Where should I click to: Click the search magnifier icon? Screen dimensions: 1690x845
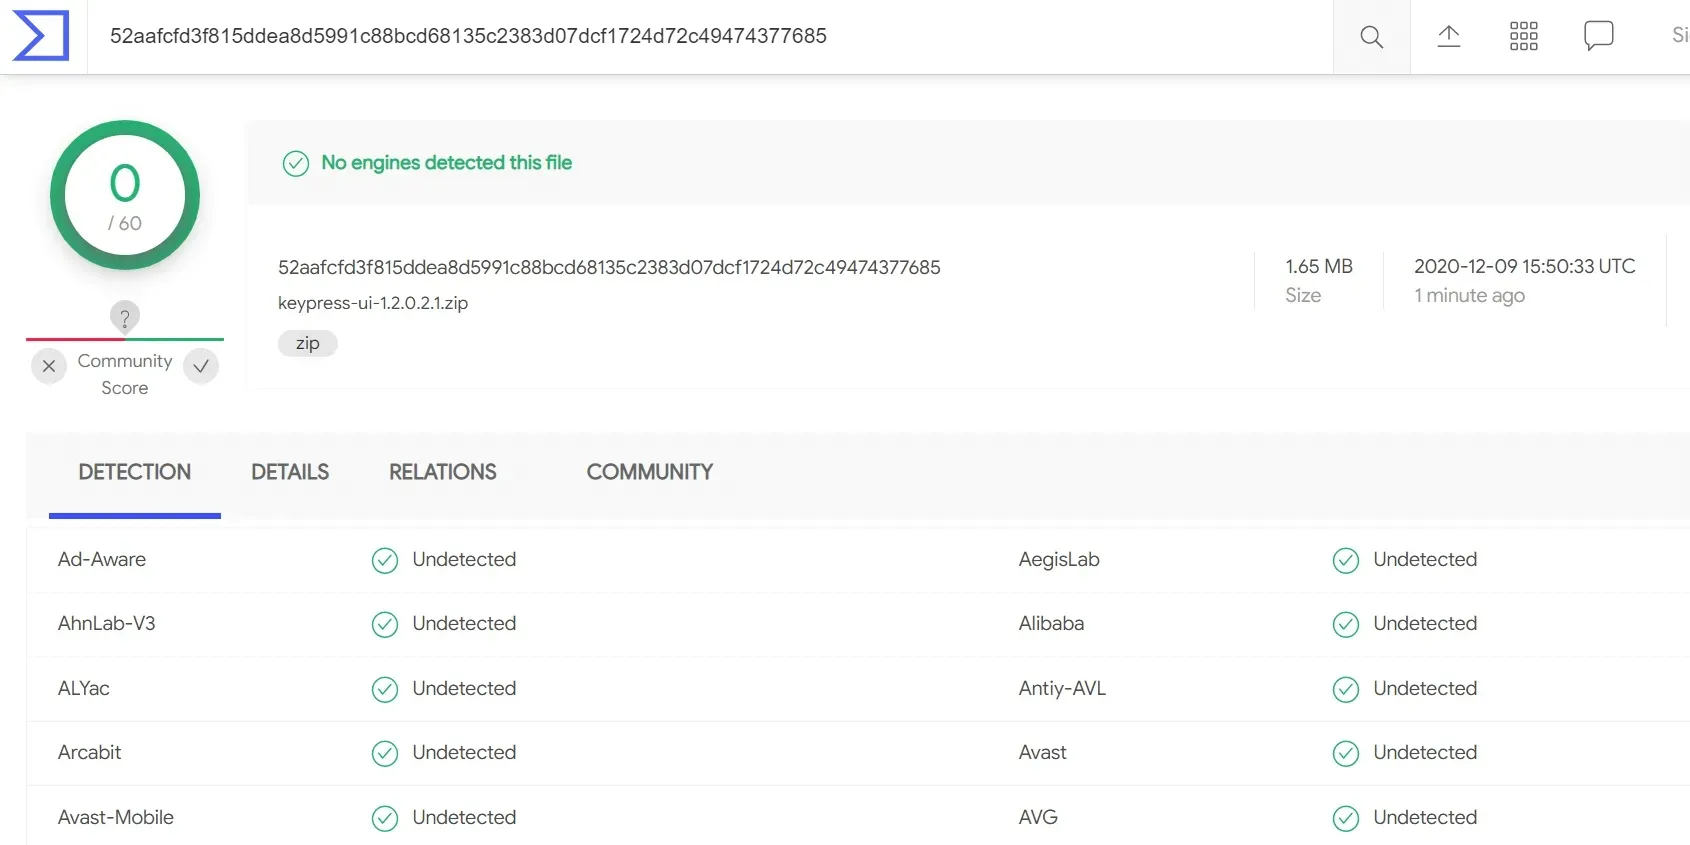click(x=1371, y=37)
